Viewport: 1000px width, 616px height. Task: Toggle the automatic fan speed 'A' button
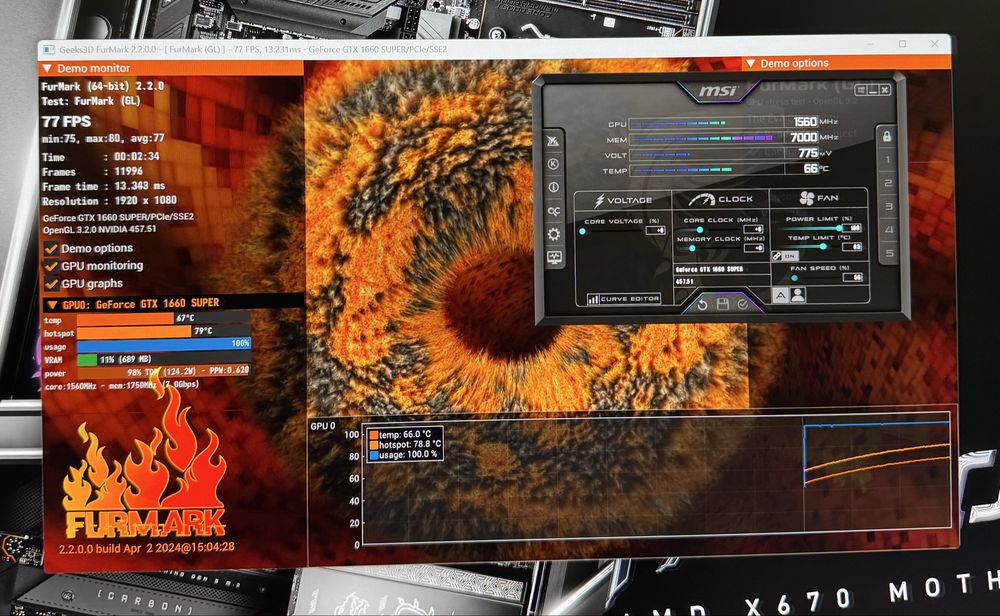[780, 295]
